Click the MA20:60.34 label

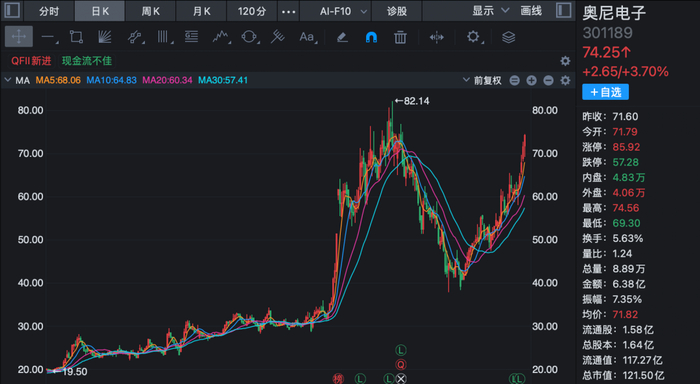[x=167, y=80]
